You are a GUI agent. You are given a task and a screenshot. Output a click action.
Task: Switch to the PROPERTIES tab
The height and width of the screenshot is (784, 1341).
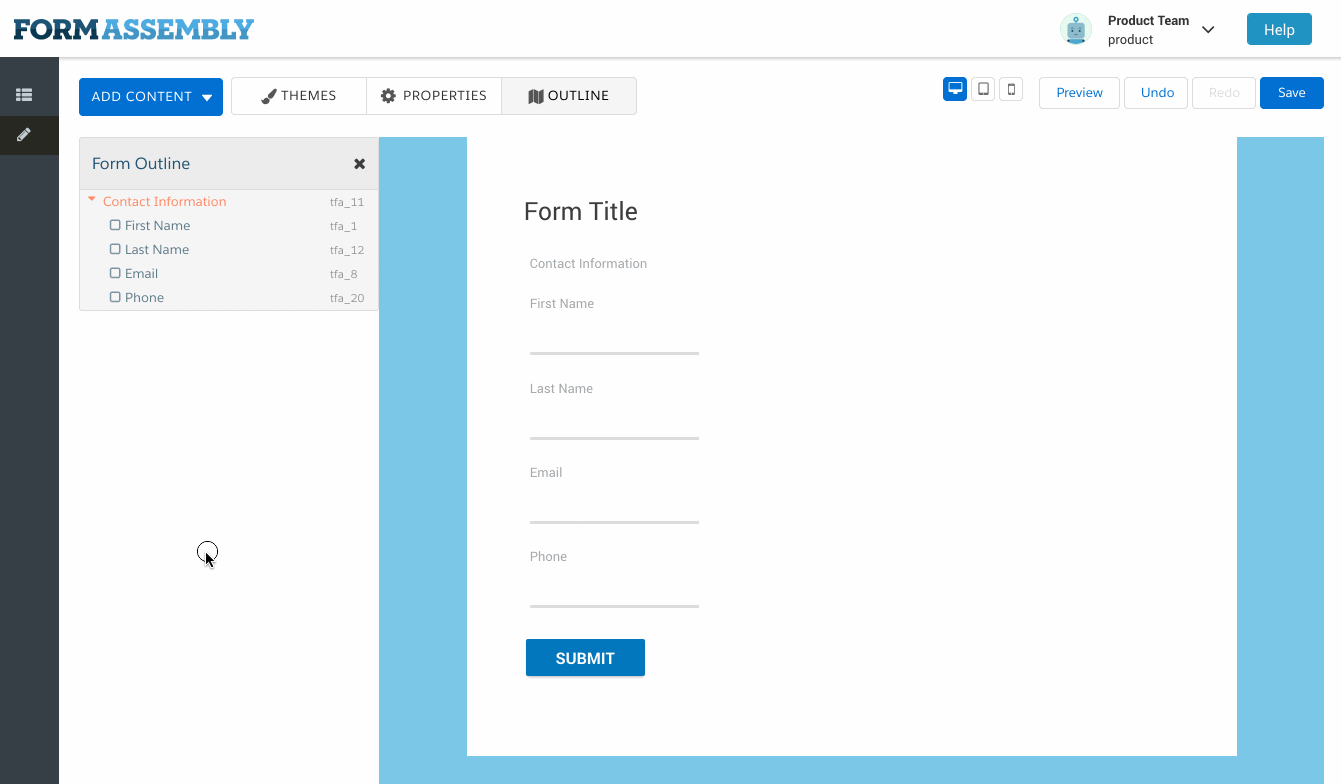coord(434,95)
